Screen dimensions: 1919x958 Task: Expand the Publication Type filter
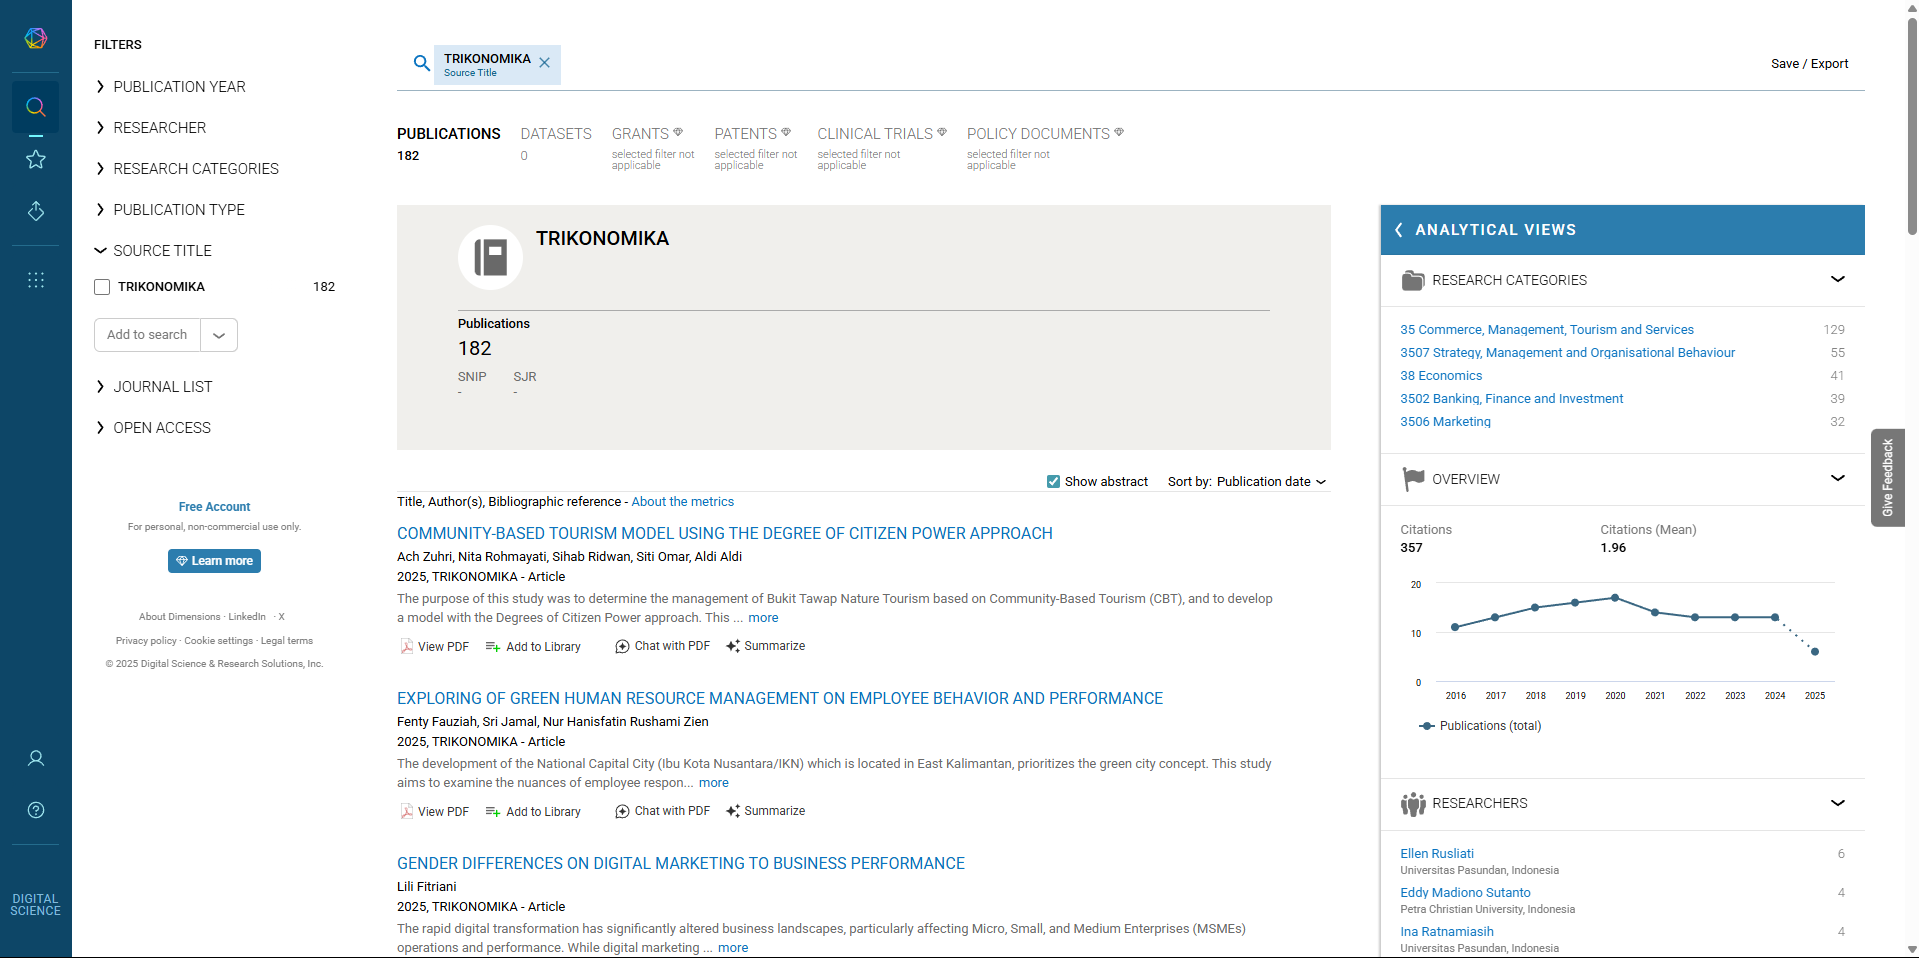tap(170, 210)
